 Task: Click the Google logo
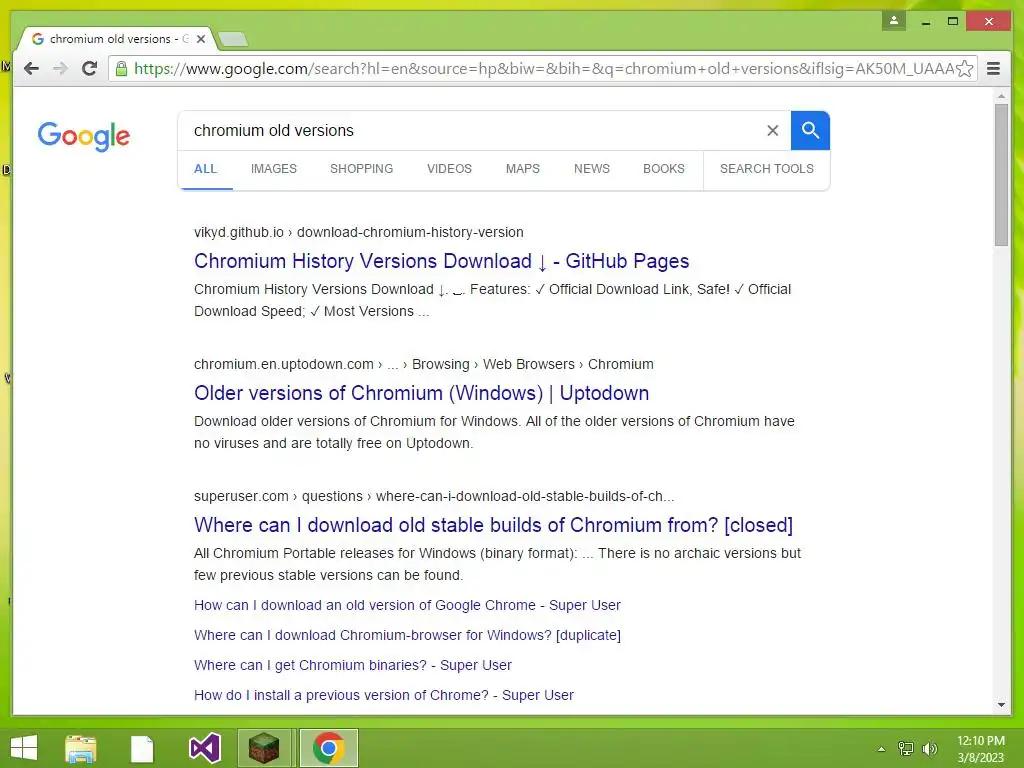point(84,136)
